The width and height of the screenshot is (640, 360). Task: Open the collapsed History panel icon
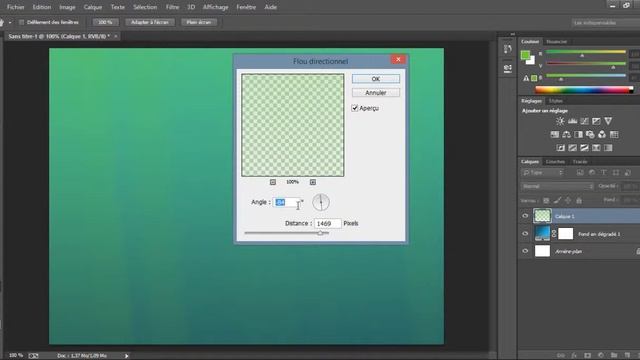507,49
